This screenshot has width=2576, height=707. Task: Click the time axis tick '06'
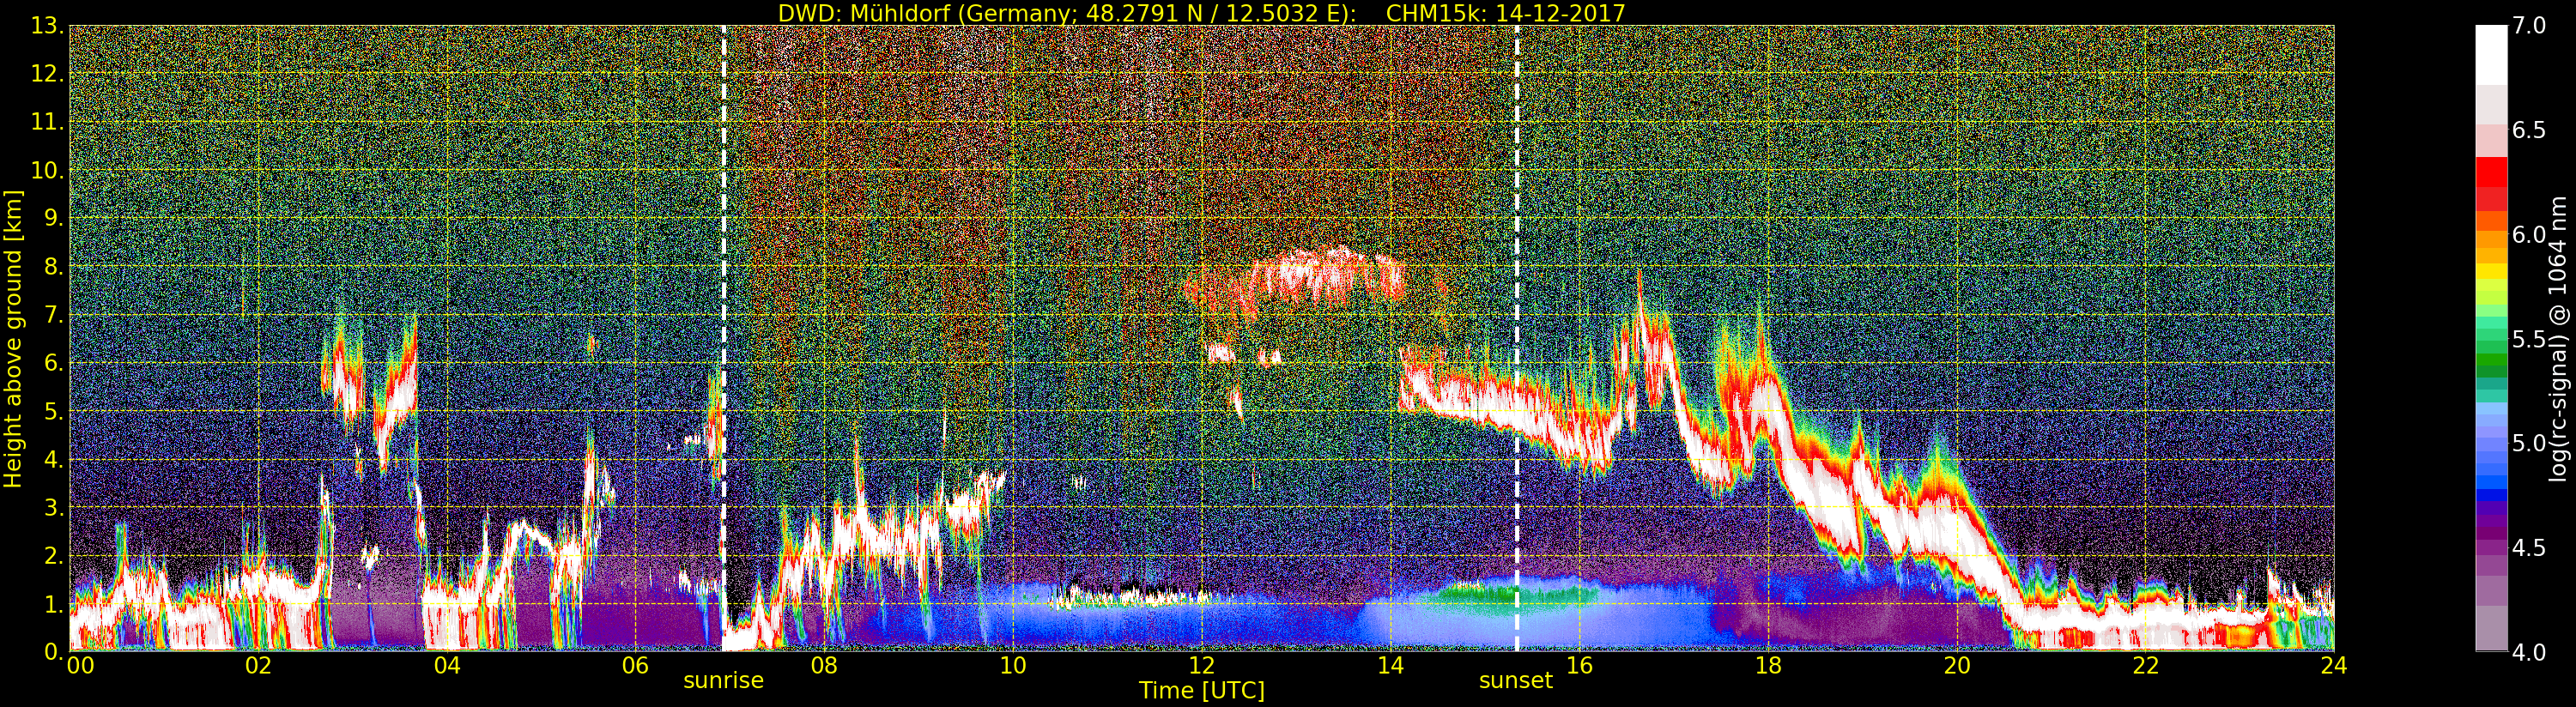[x=635, y=666]
